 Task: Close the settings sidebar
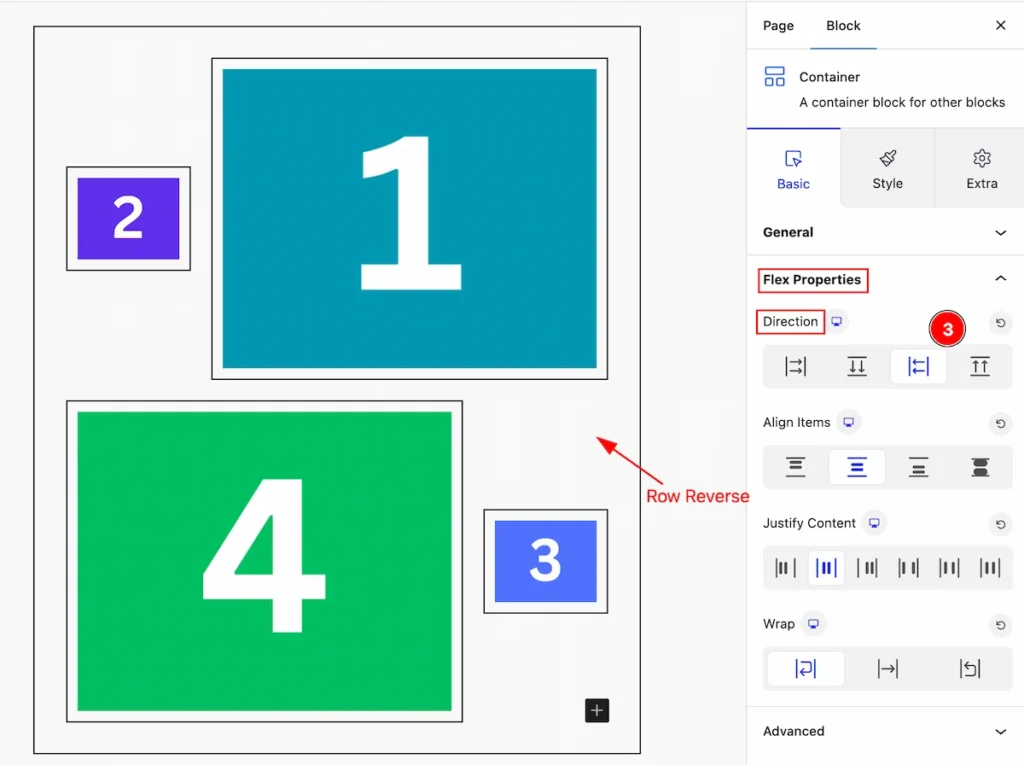[1000, 25]
